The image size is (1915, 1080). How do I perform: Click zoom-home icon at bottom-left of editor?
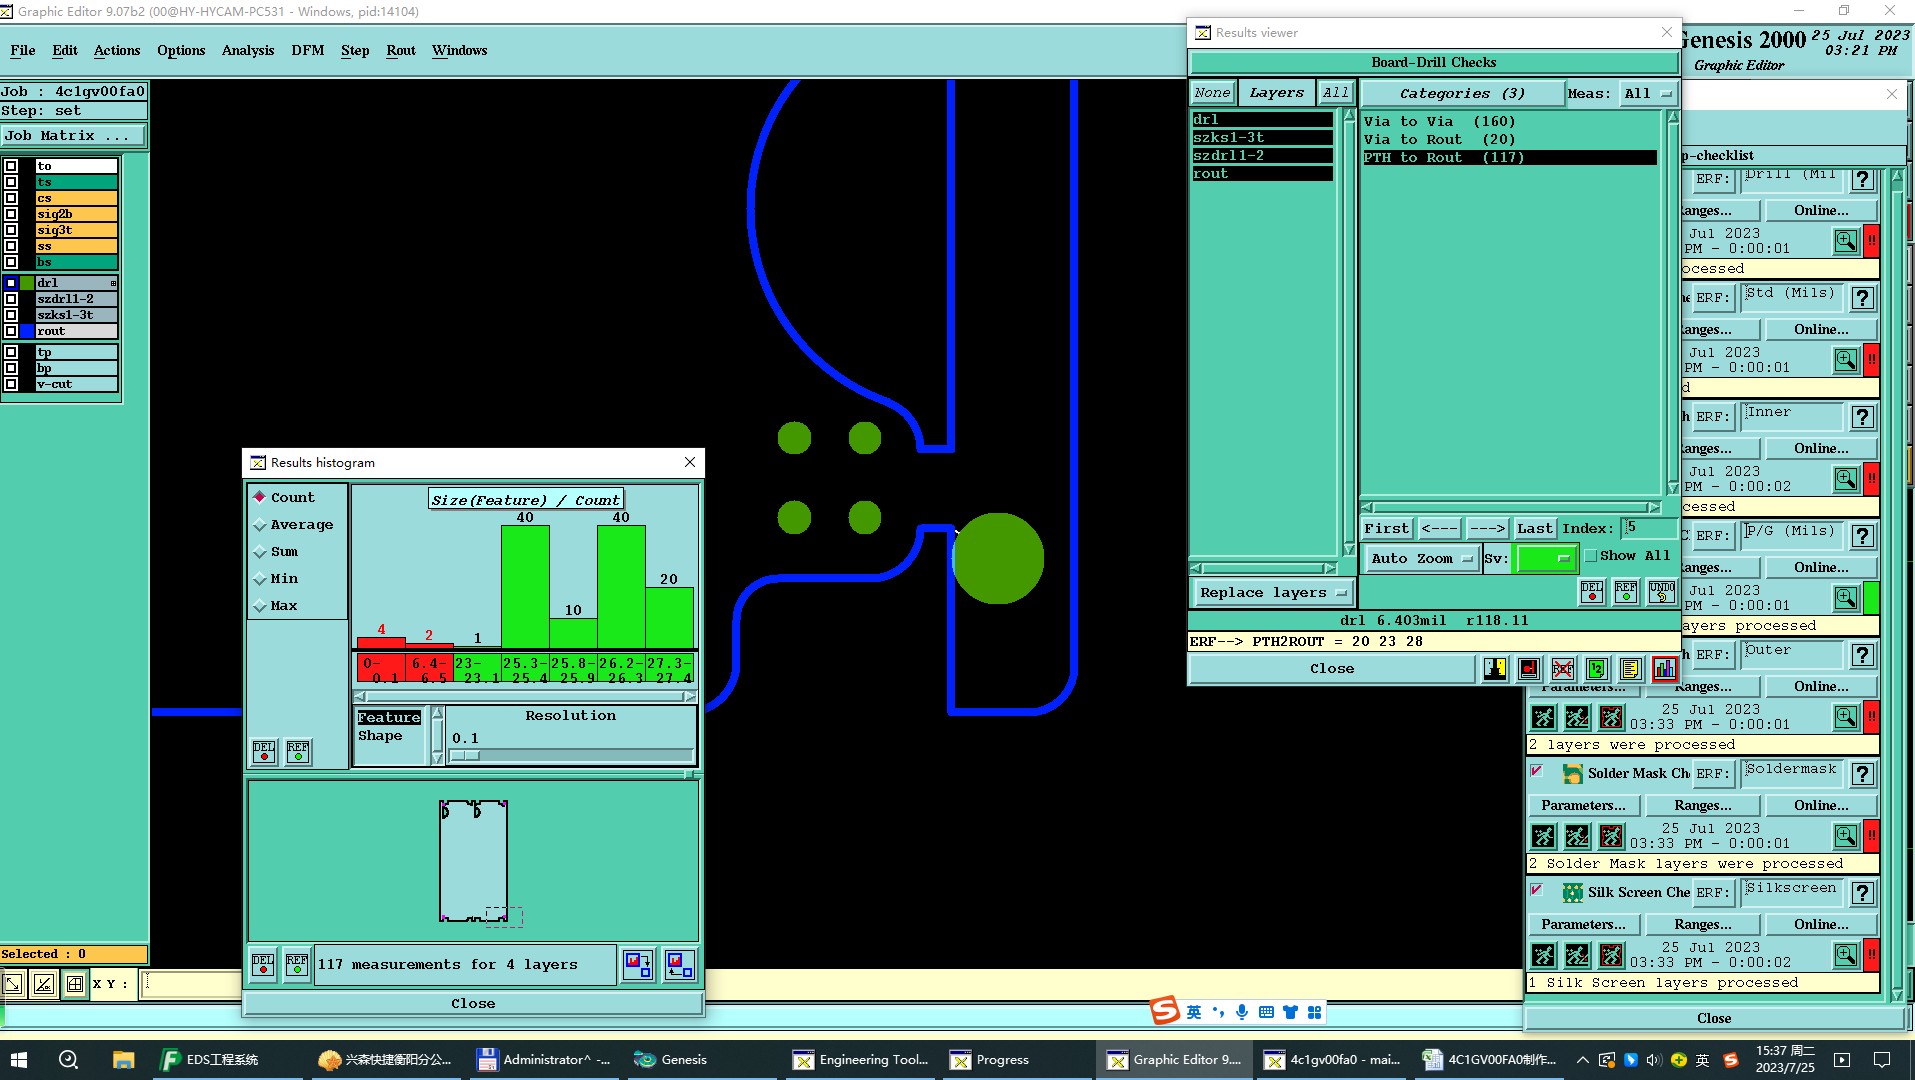pyautogui.click(x=13, y=984)
